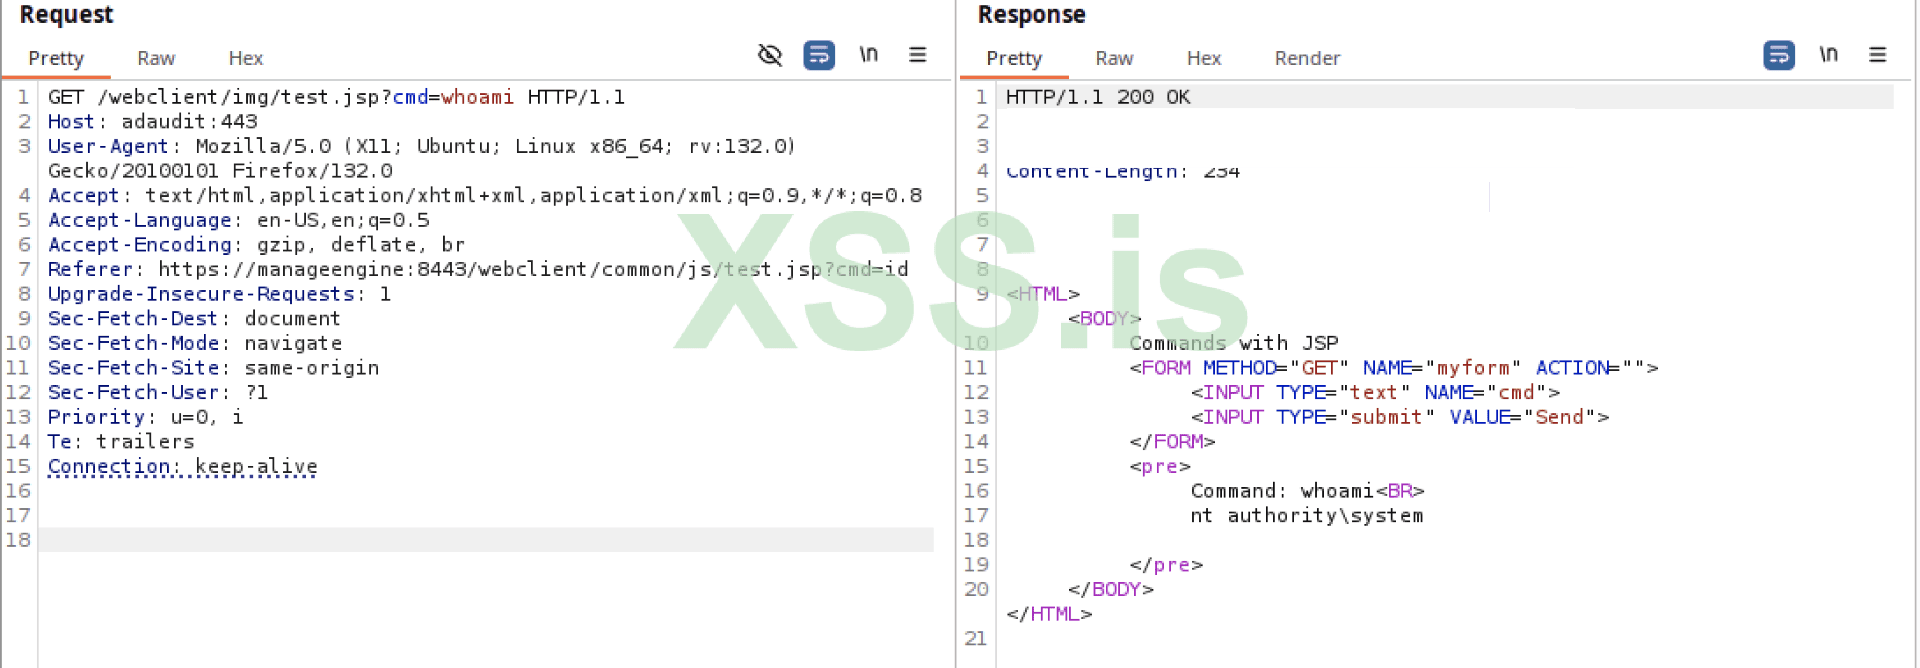1920x668 pixels.
Task: Click 'Commands with JSP' text in Response
Action: (x=1233, y=343)
